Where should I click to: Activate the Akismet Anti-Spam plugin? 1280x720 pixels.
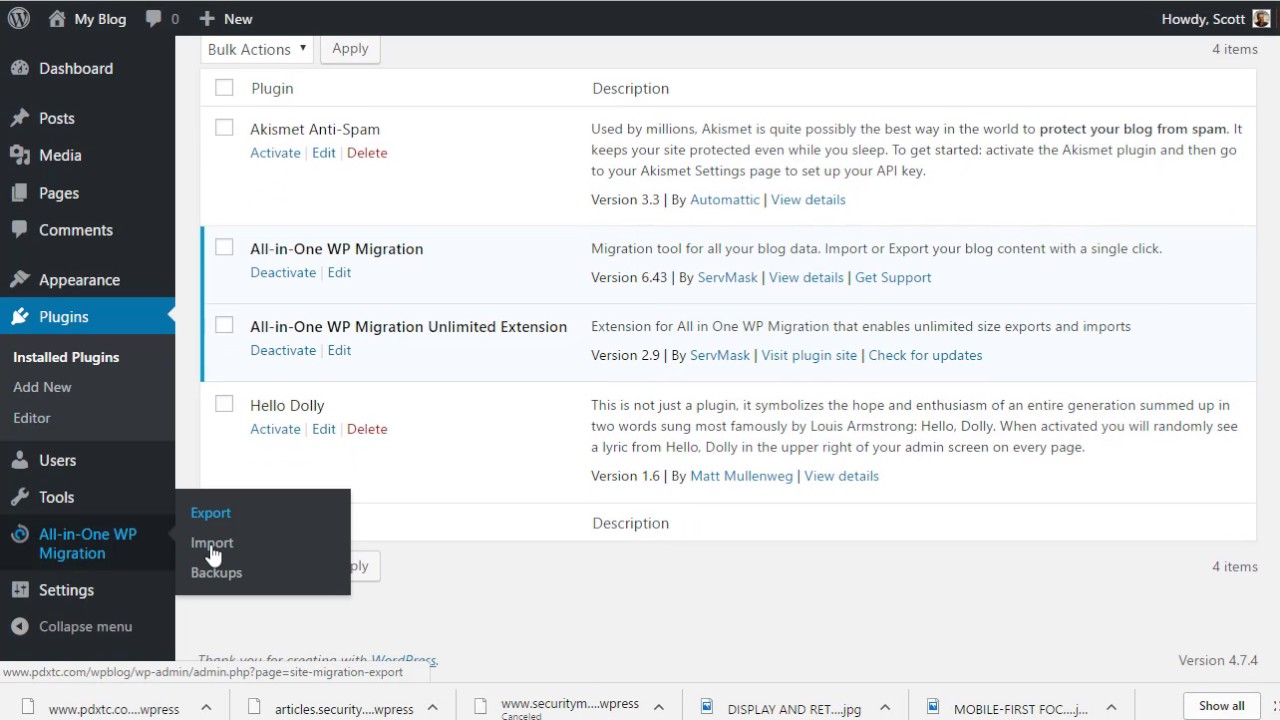(275, 153)
